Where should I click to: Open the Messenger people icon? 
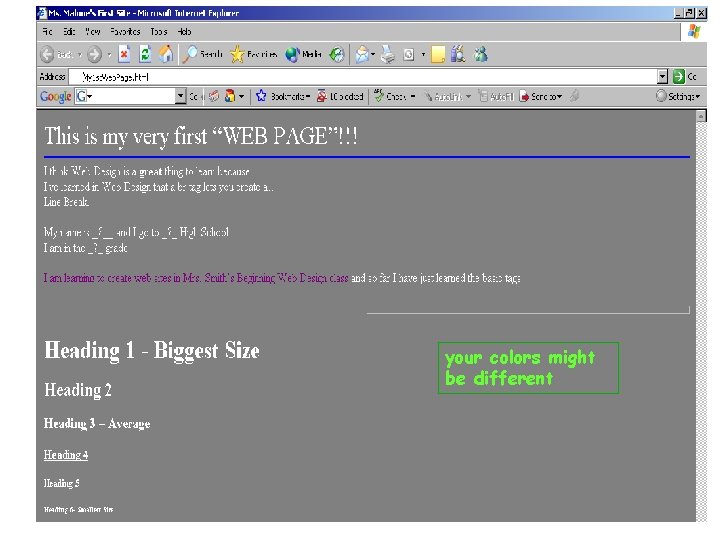click(481, 54)
